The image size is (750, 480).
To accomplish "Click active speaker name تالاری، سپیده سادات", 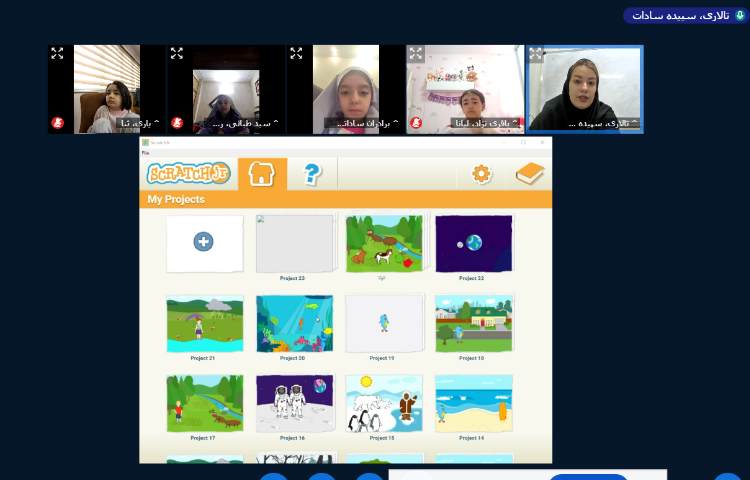I will (x=681, y=15).
